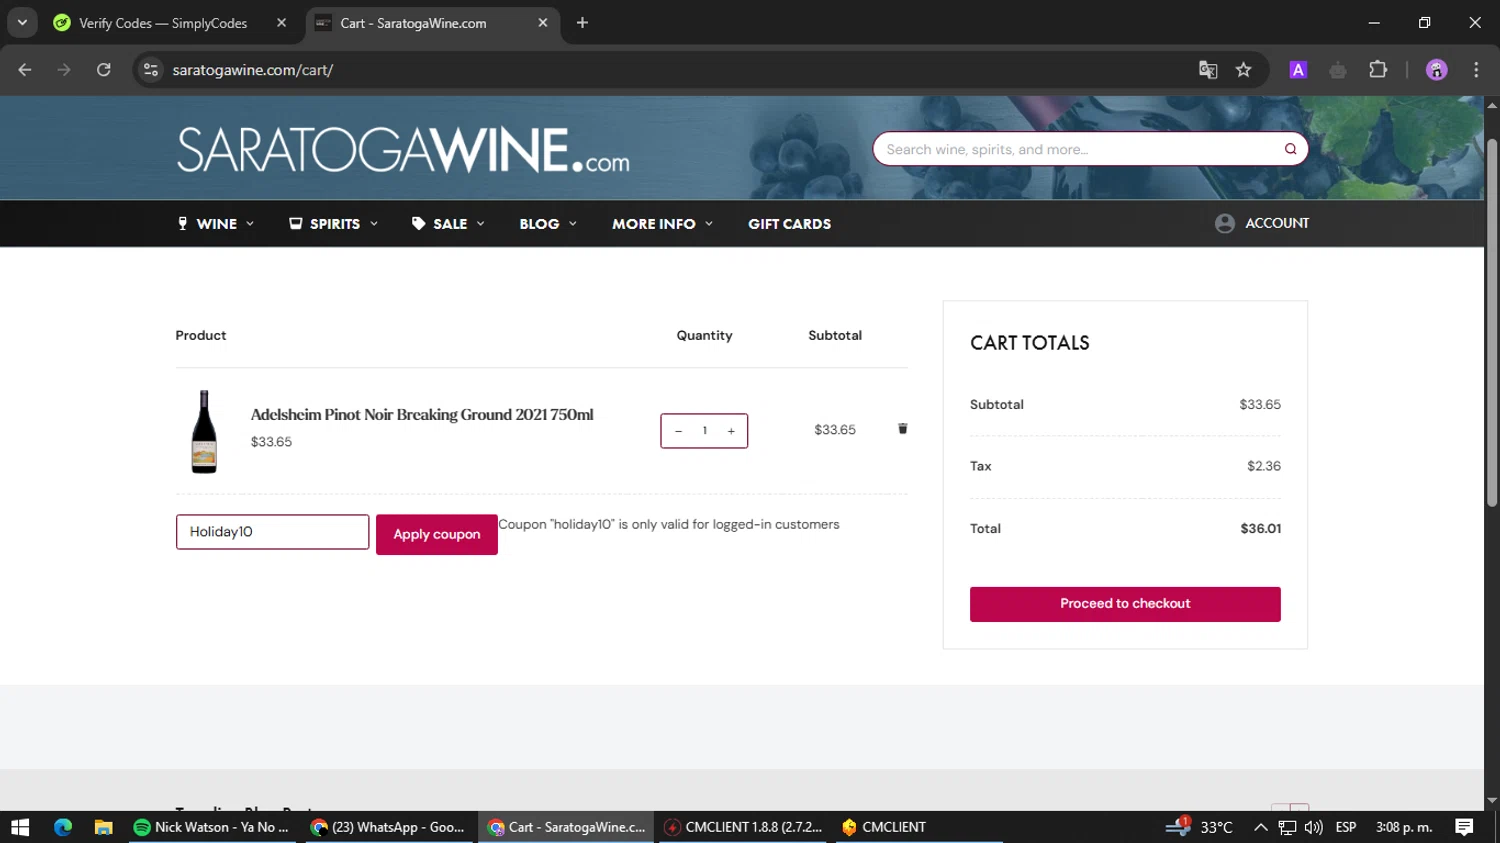Click the coupon logged-in customers message
Image resolution: width=1500 pixels, height=843 pixels.
point(669,524)
